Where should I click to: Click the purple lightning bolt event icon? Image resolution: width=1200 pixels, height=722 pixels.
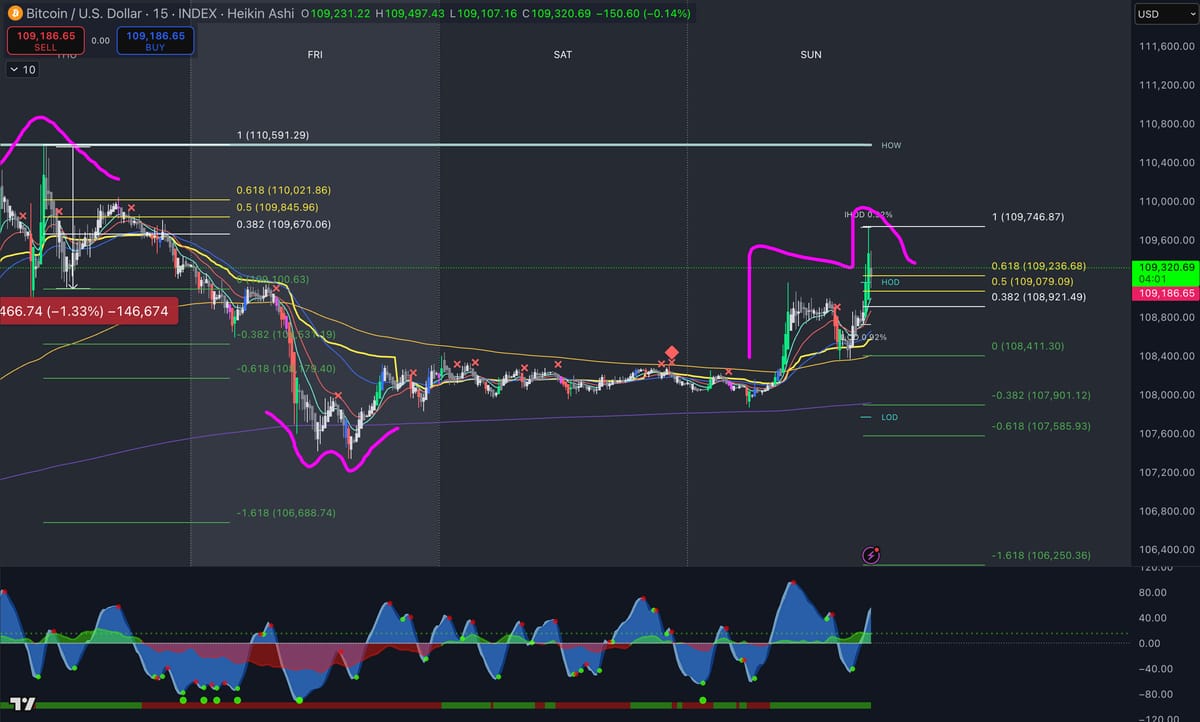click(872, 554)
